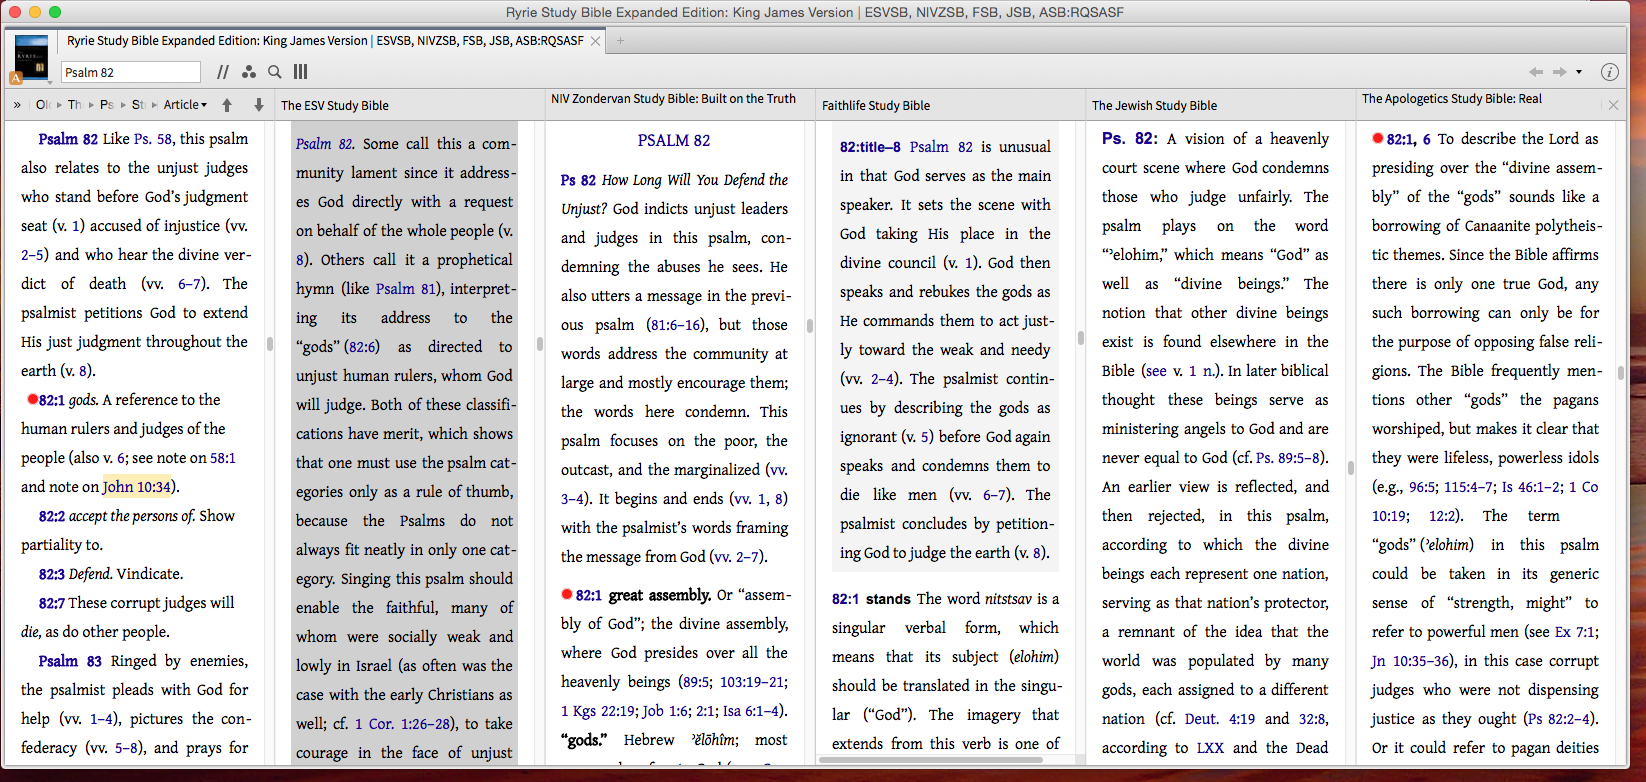Close the Apologetics Study Bible parallel pane
This screenshot has width=1646, height=782.
[1613, 105]
